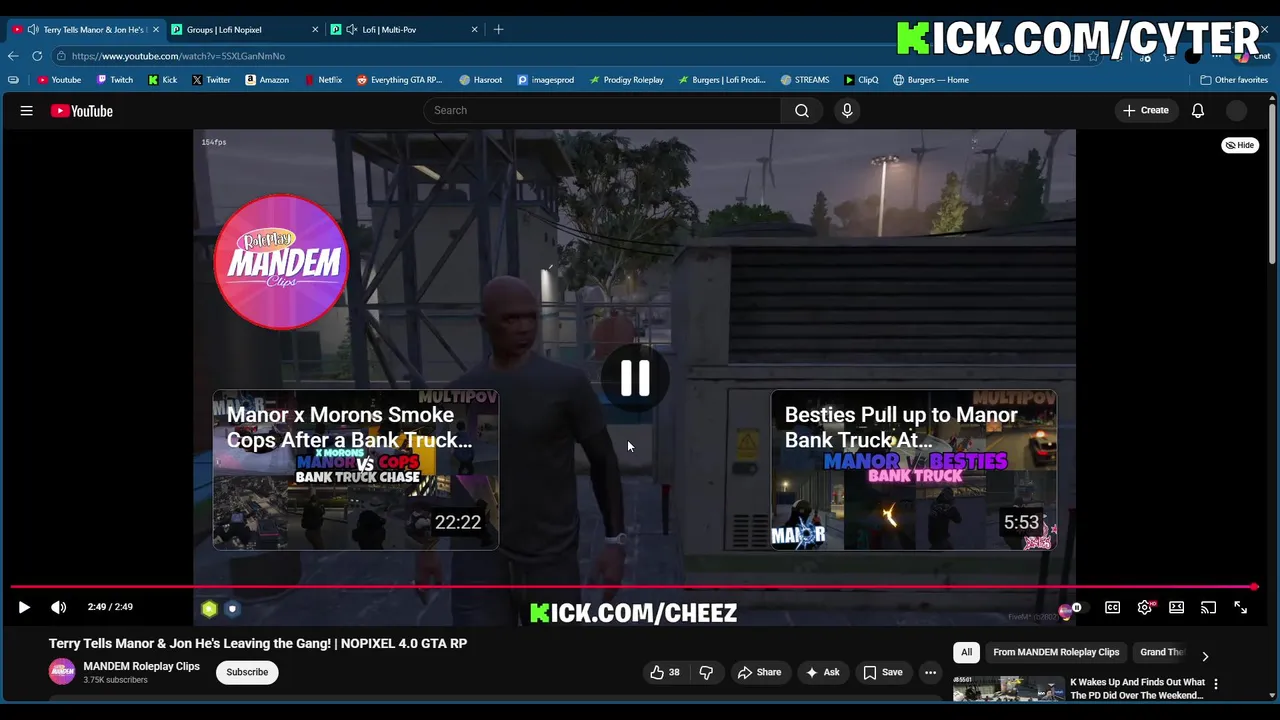This screenshot has height=720, width=1280.
Task: Open a new browser tab
Action: (x=498, y=29)
